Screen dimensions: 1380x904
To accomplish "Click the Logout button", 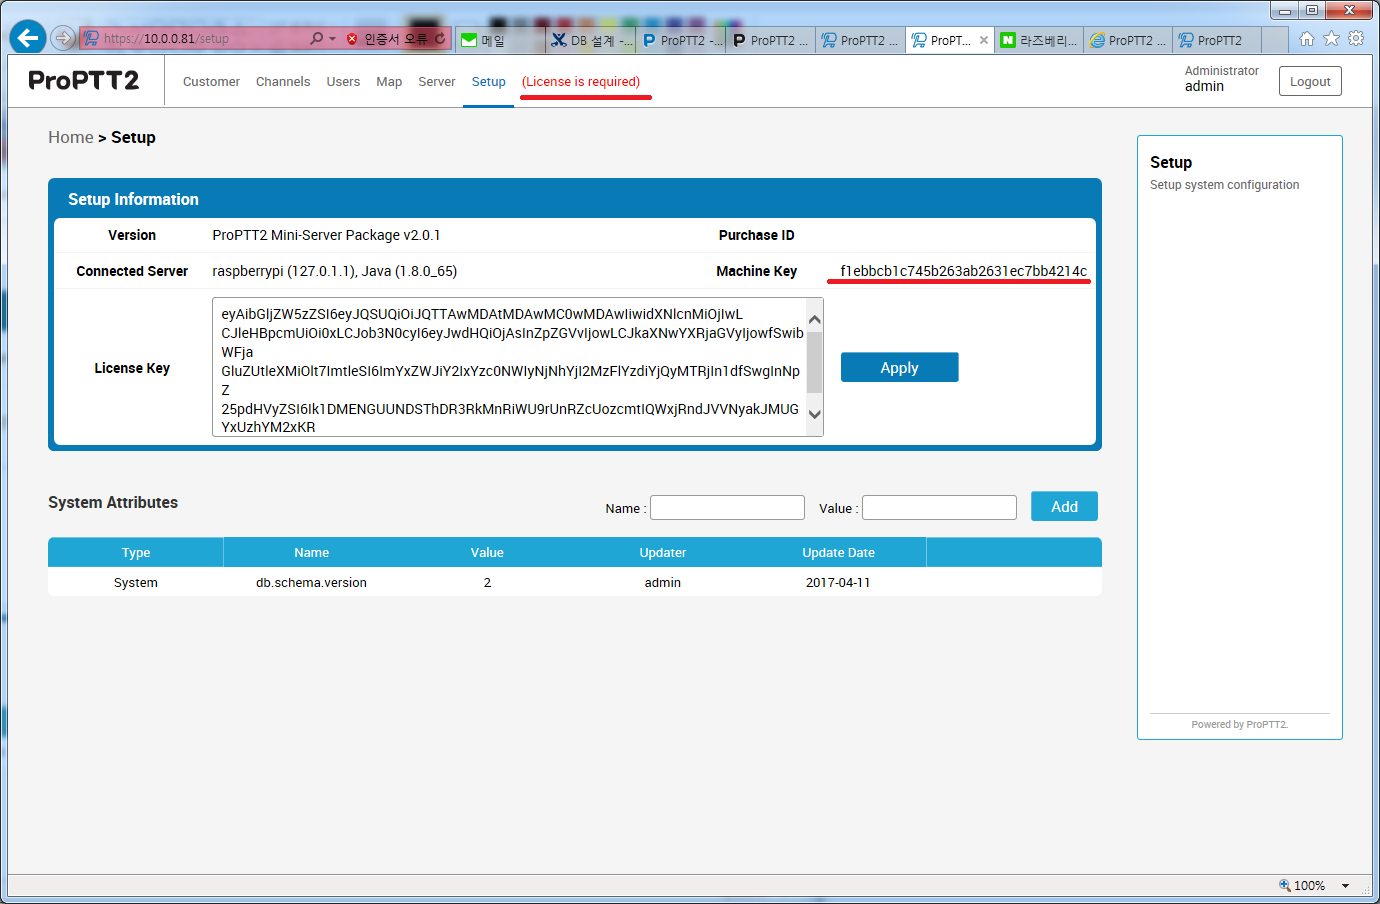I will [x=1310, y=82].
